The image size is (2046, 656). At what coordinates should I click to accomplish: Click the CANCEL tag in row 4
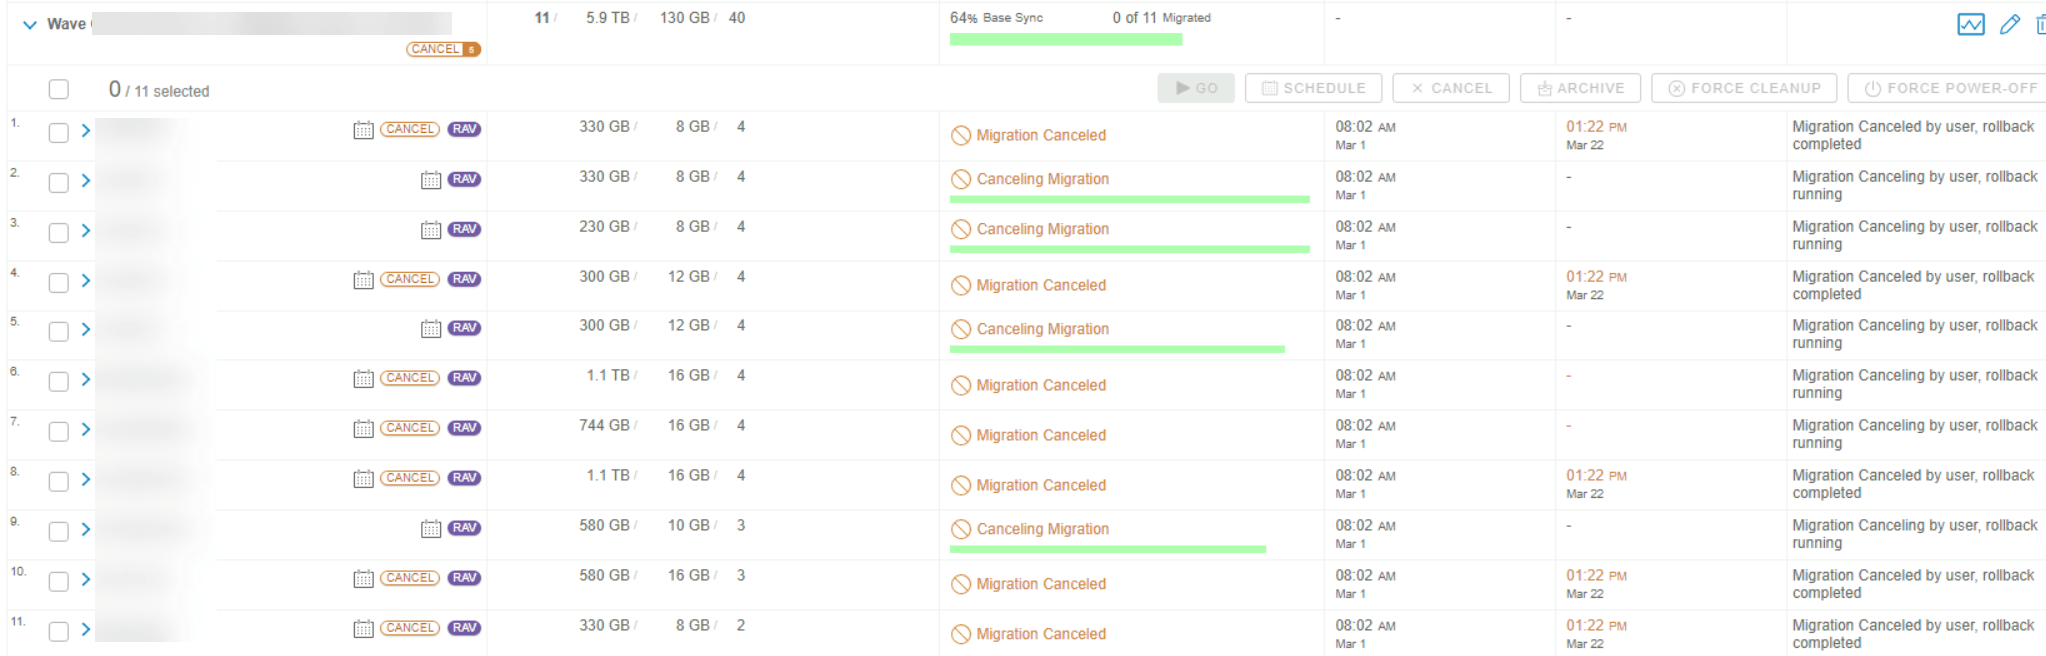(410, 279)
